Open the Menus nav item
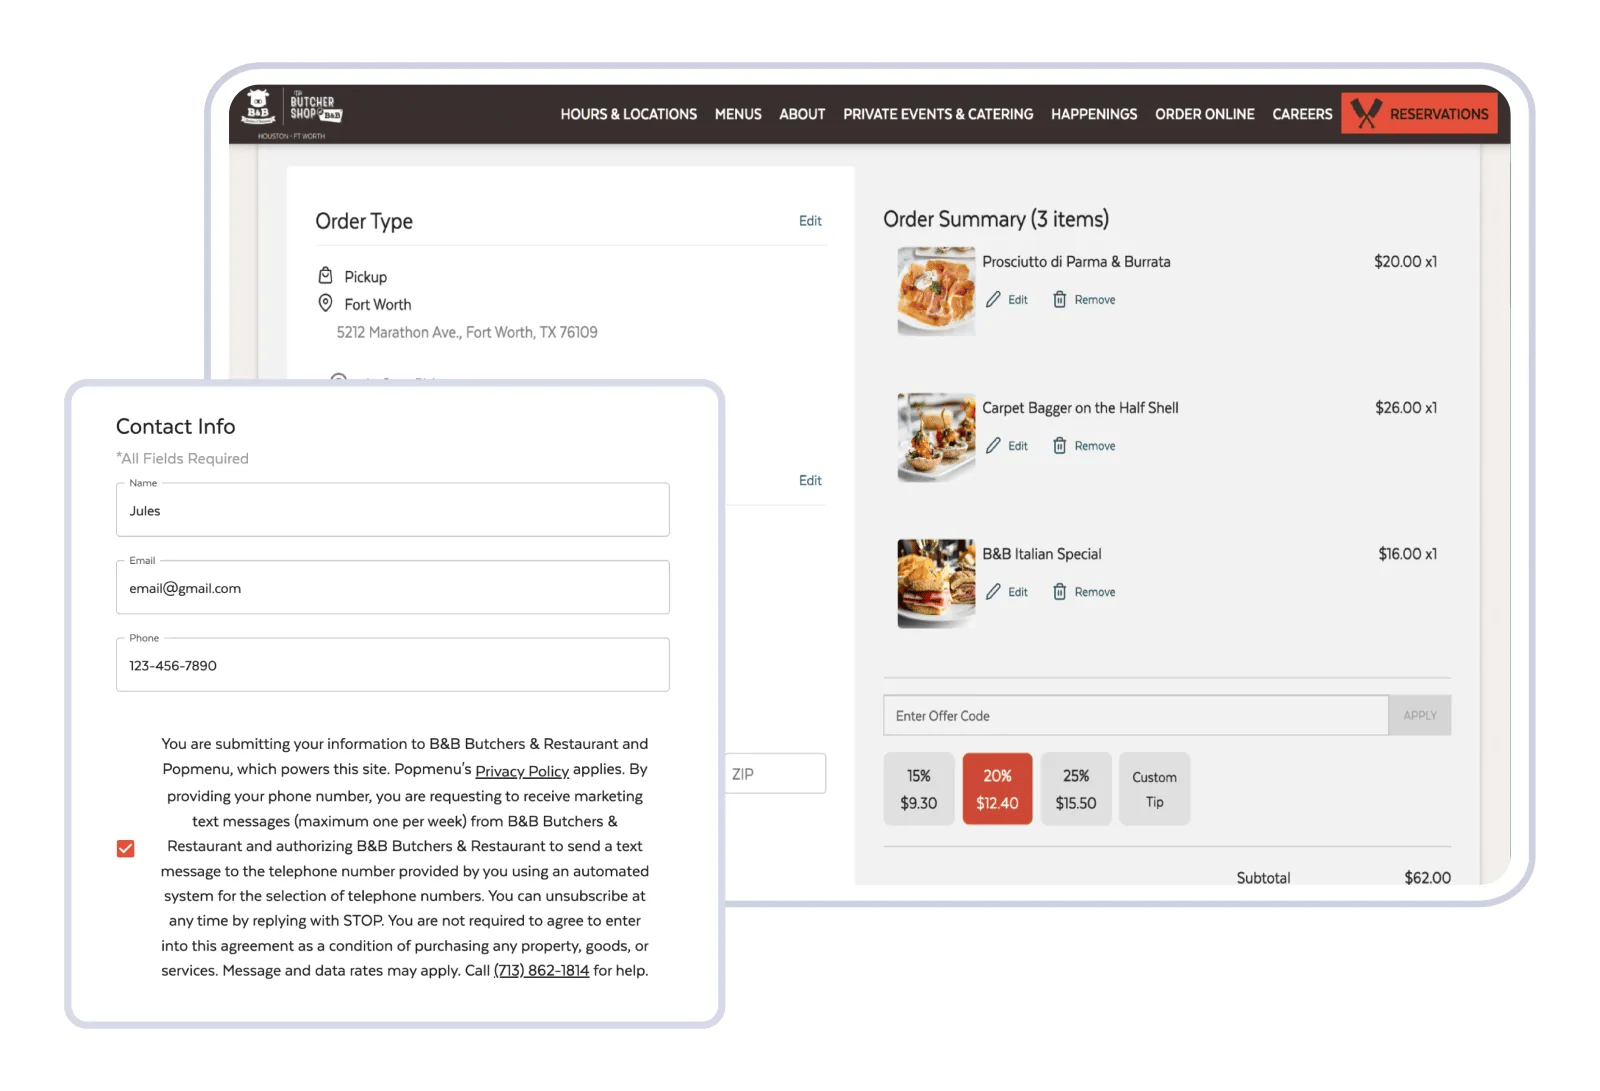The image size is (1600, 1091). (738, 114)
